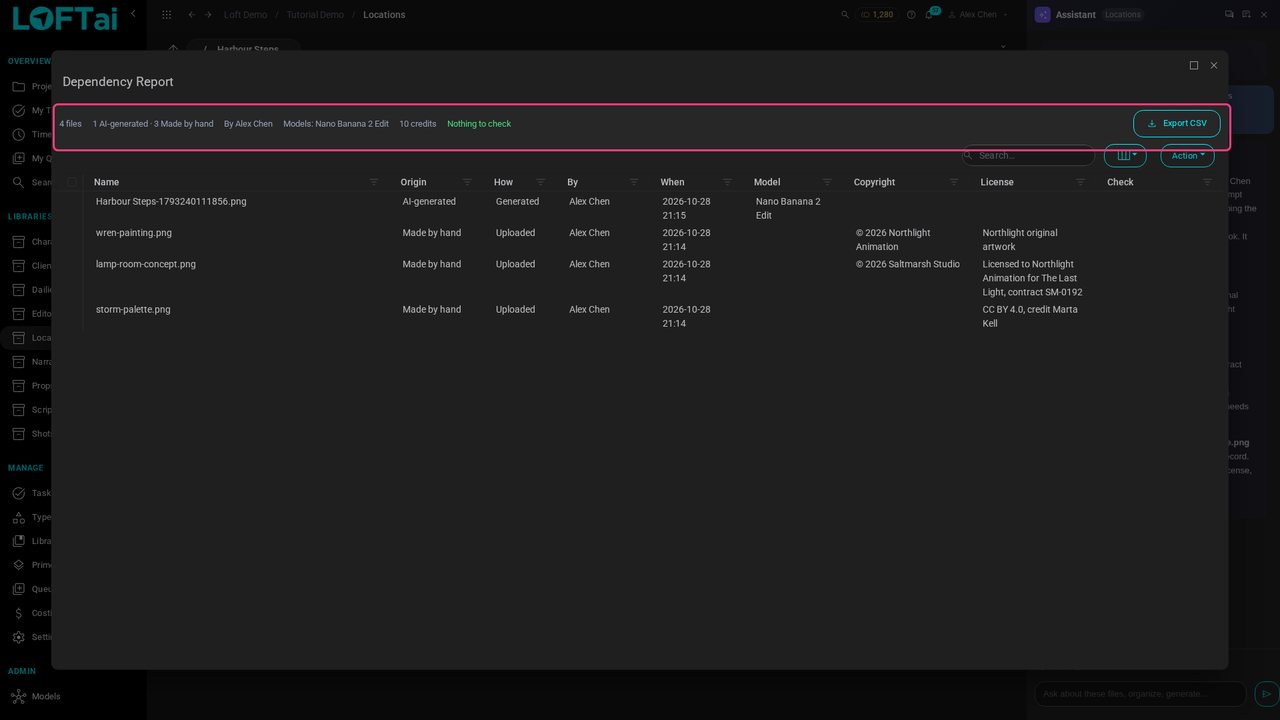1280x720 pixels.
Task: Click the 'Northlight original artwork' license cell
Action: (1020, 240)
